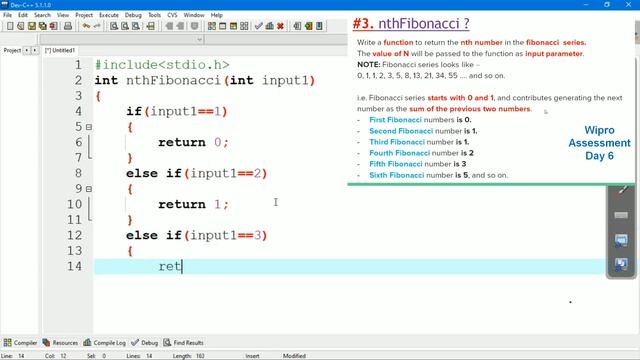The height and width of the screenshot is (360, 640).
Task: Click the Replace toolbar icon
Action: [x=125, y=26]
